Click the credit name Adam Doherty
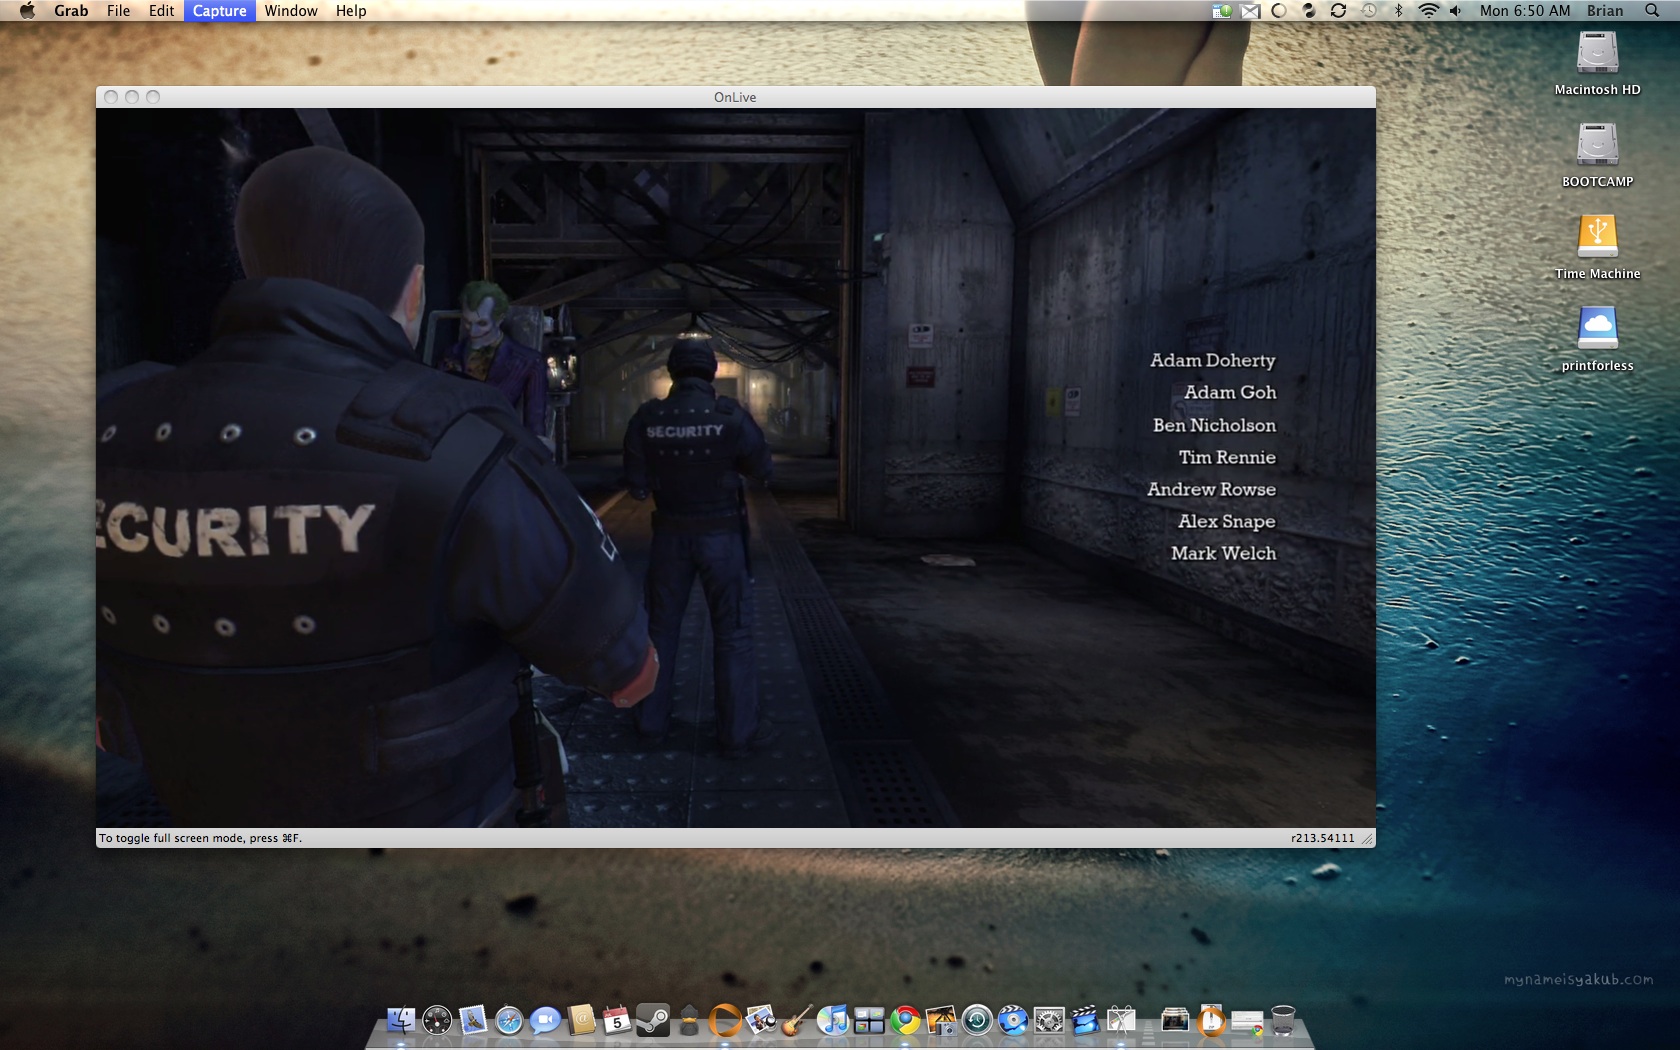The height and width of the screenshot is (1050, 1680). 1213,360
